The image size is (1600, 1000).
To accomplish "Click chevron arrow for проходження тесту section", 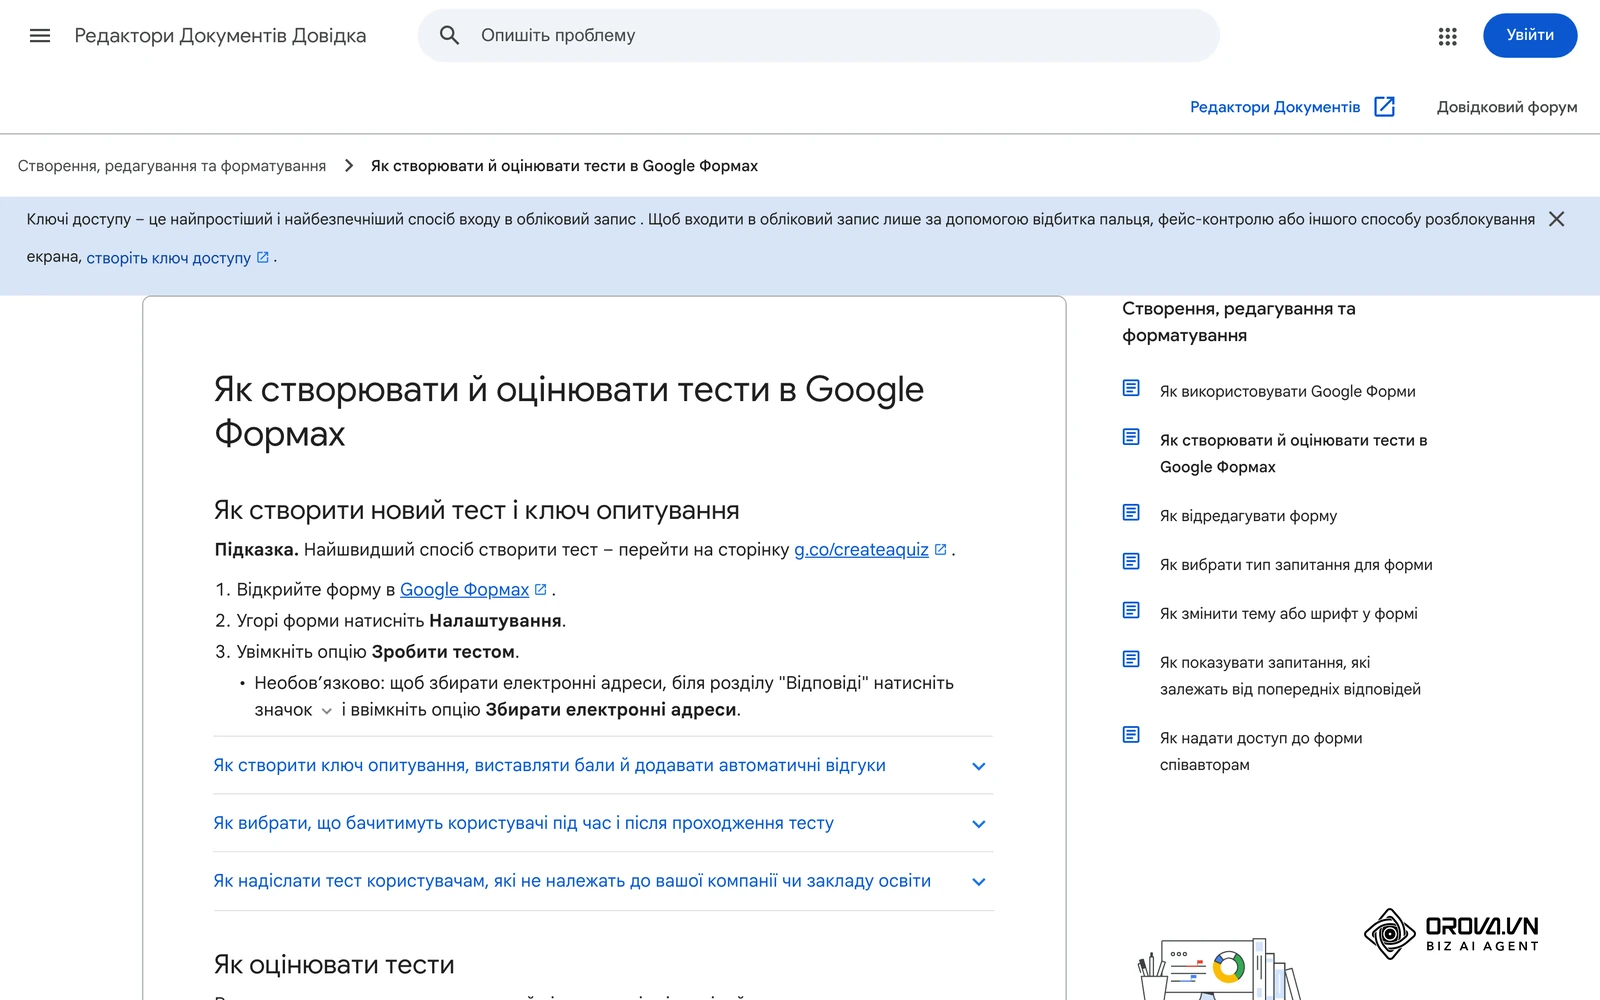I will pos(979,825).
